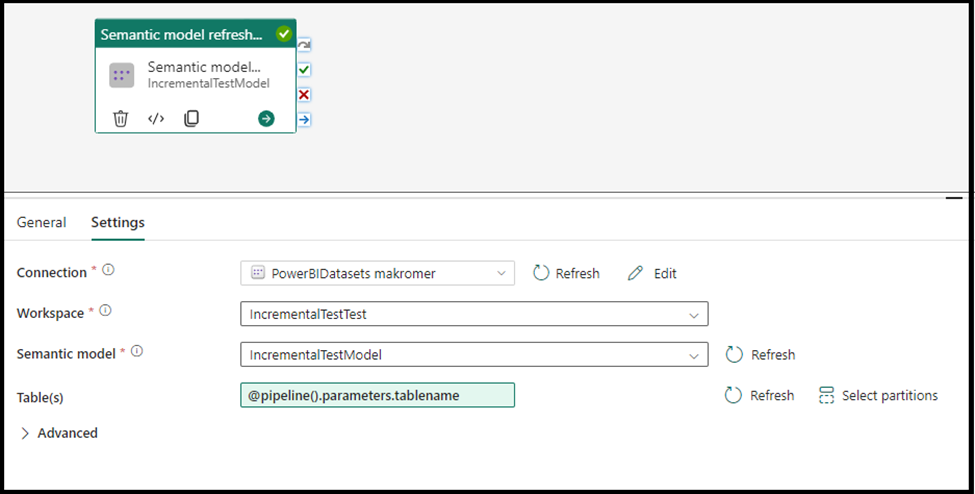Select the On skip output connector
Screen dimensions: 975x494
[304, 45]
